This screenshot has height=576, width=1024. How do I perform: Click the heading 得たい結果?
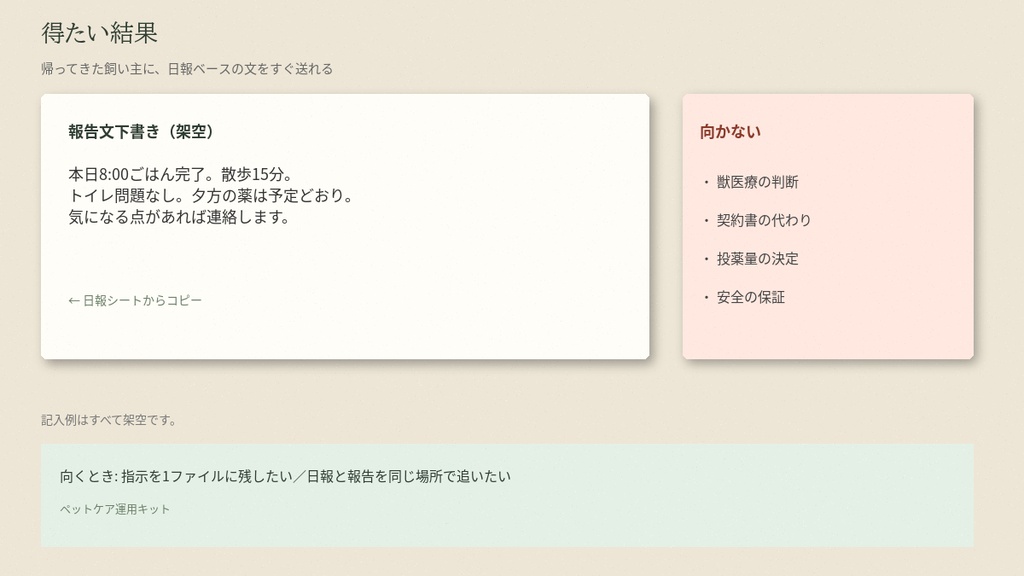pyautogui.click(x=99, y=33)
